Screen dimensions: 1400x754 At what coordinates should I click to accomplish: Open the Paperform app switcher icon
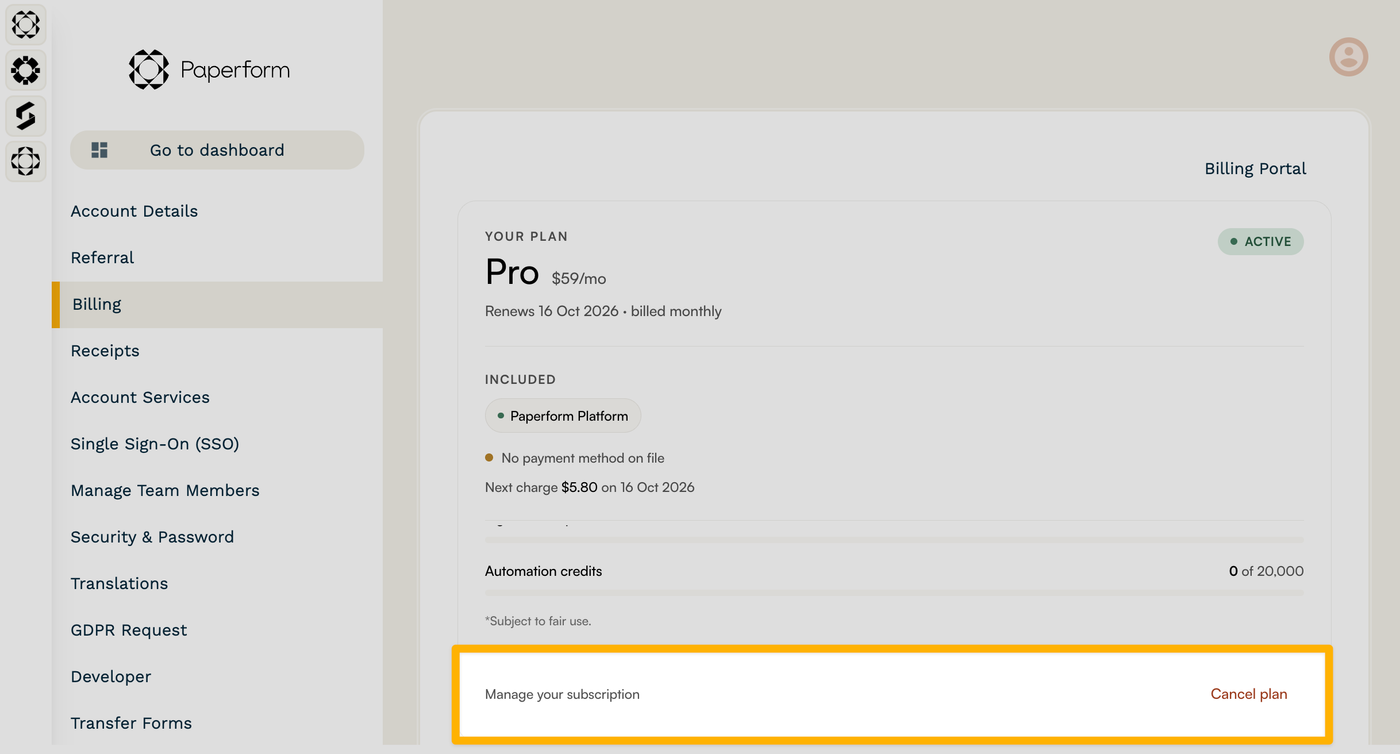(26, 24)
